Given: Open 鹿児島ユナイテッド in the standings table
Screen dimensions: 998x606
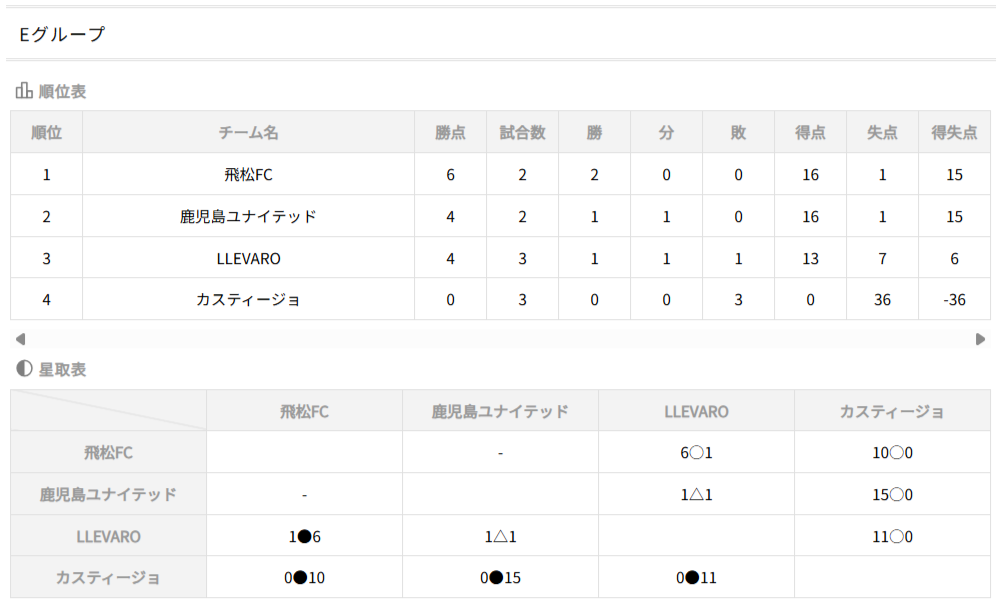Looking at the screenshot, I should [248, 217].
